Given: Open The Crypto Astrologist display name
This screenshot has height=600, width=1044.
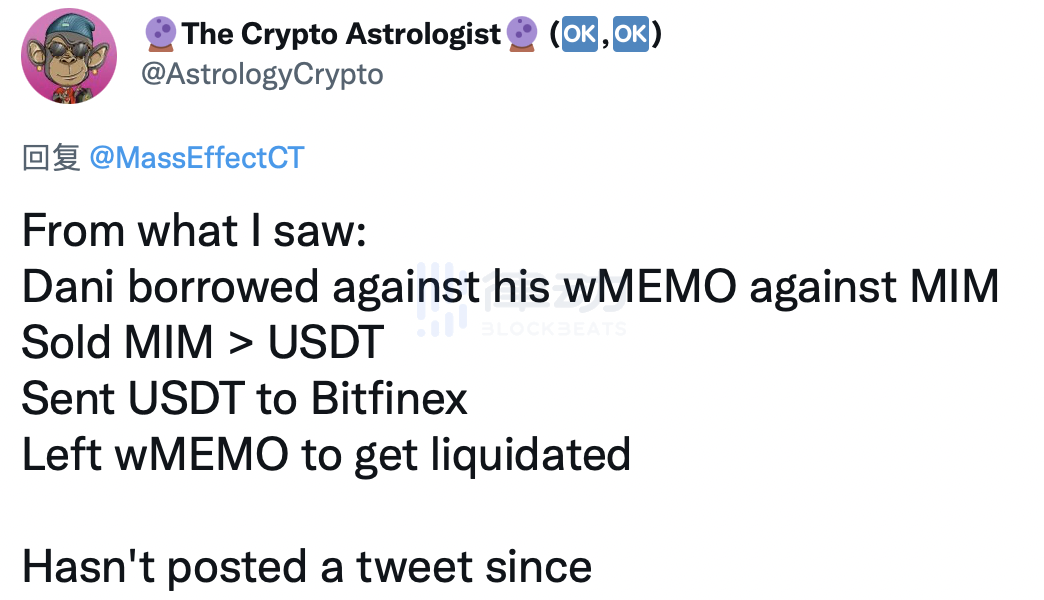Looking at the screenshot, I should [x=341, y=34].
